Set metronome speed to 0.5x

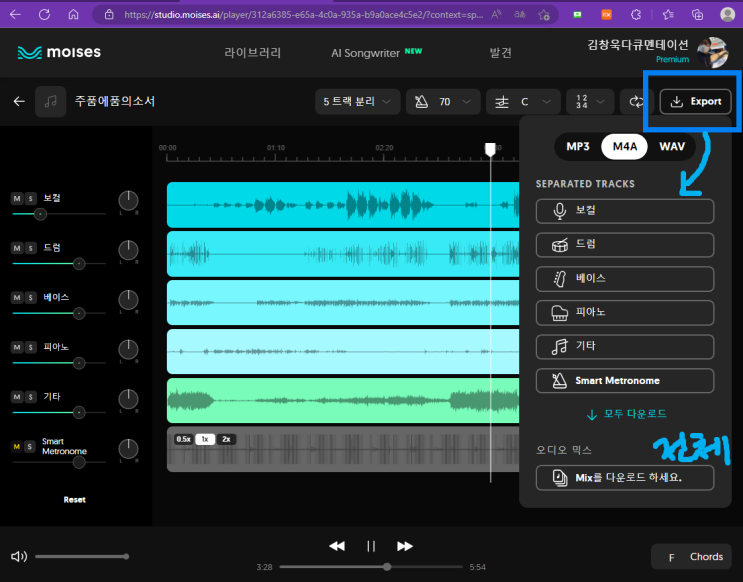pyautogui.click(x=184, y=439)
